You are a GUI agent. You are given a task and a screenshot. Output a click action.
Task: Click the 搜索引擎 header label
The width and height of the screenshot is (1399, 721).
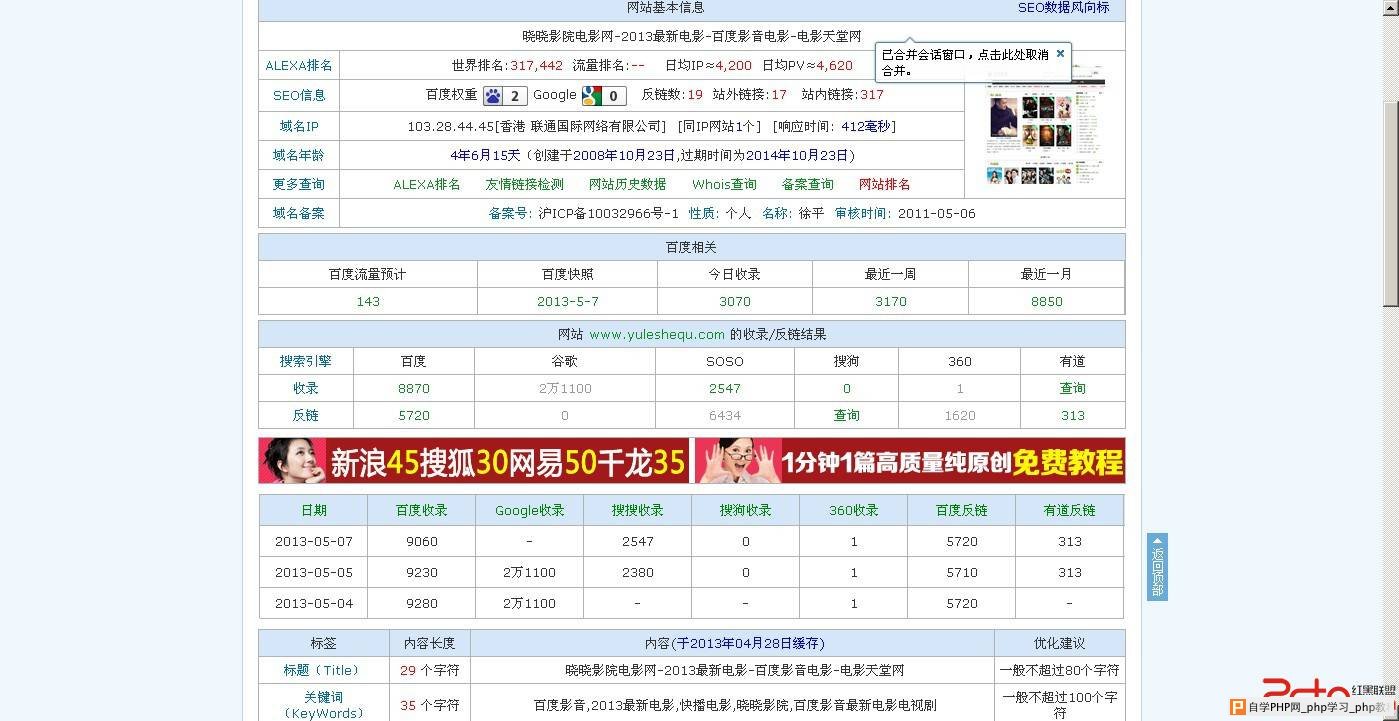pos(305,361)
